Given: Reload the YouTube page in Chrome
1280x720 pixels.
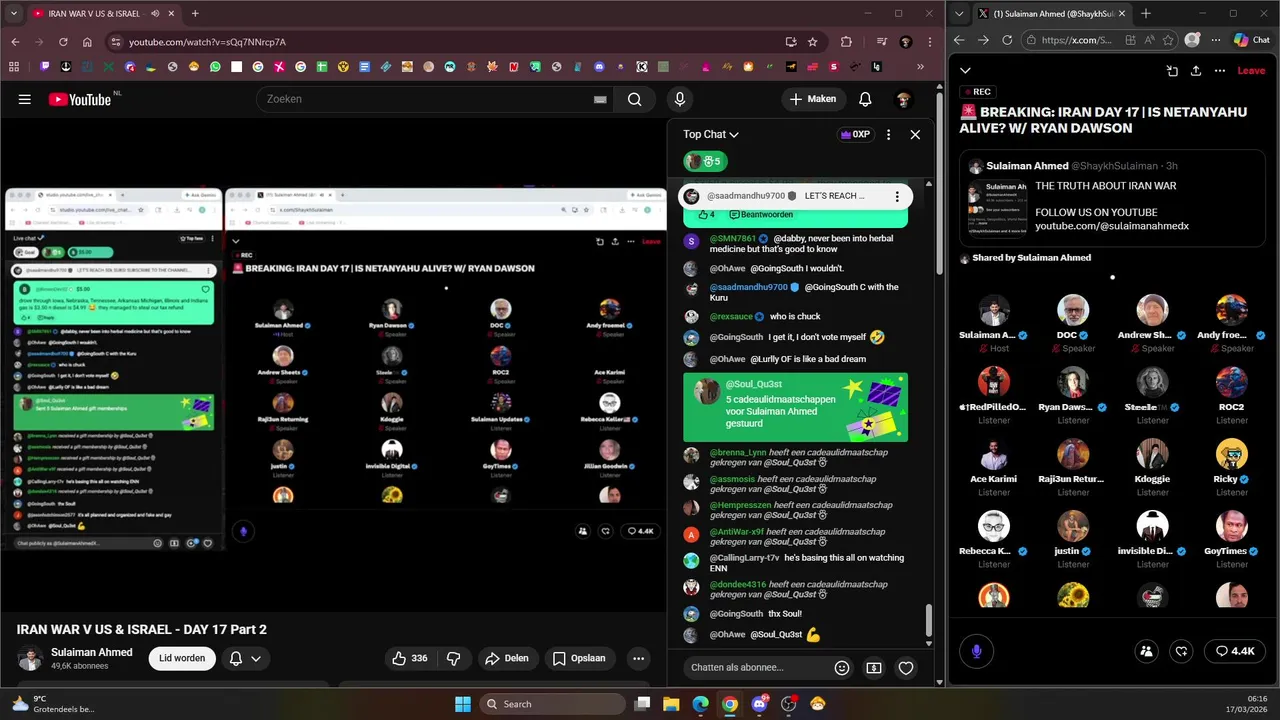Looking at the screenshot, I should [x=63, y=42].
